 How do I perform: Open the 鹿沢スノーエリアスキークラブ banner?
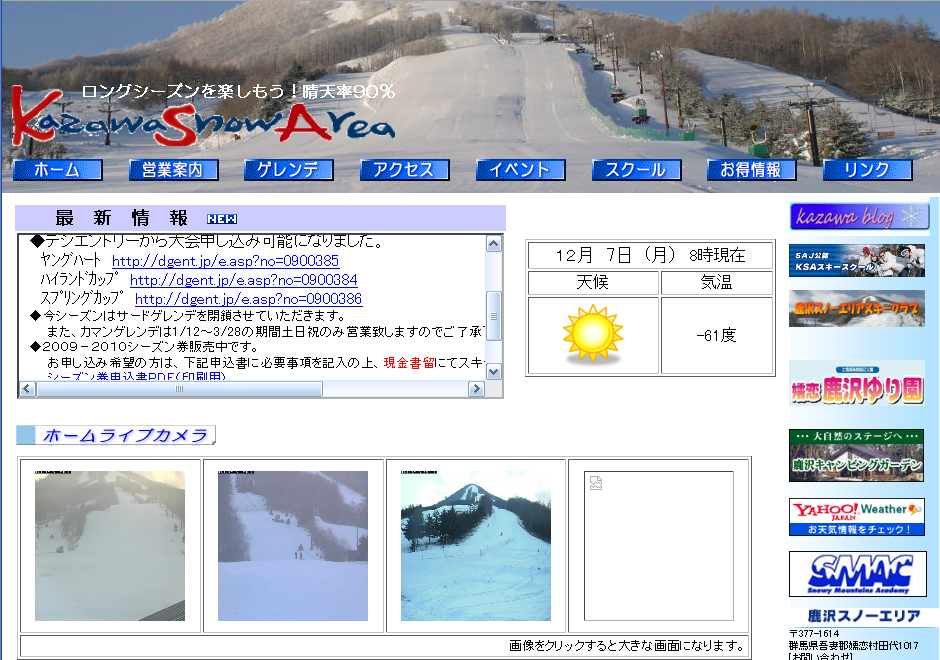pyautogui.click(x=857, y=308)
